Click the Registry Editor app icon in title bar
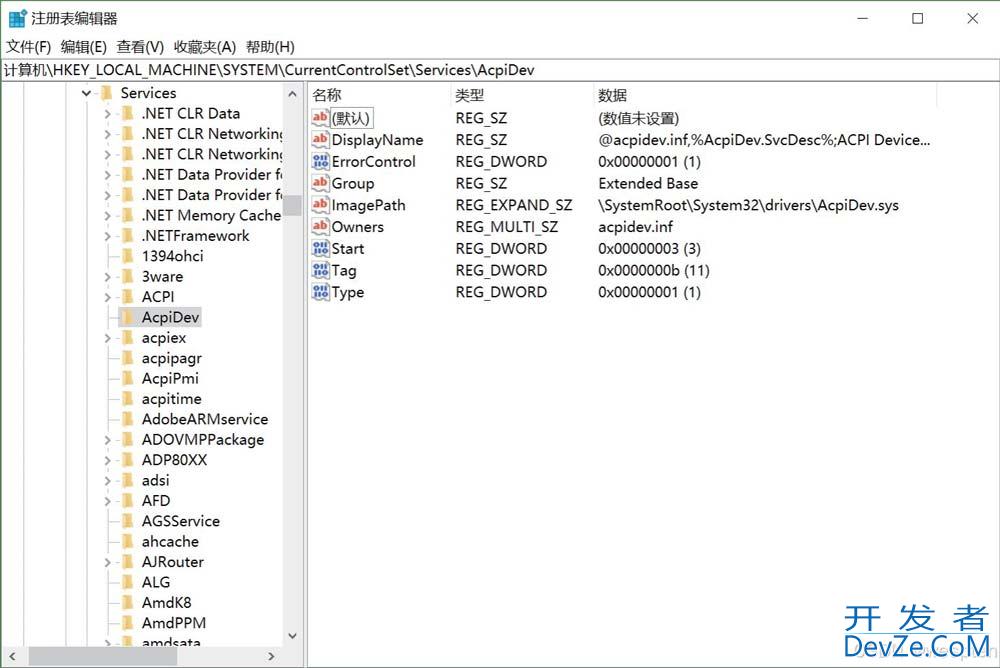This screenshot has height=668, width=1000. (17, 19)
